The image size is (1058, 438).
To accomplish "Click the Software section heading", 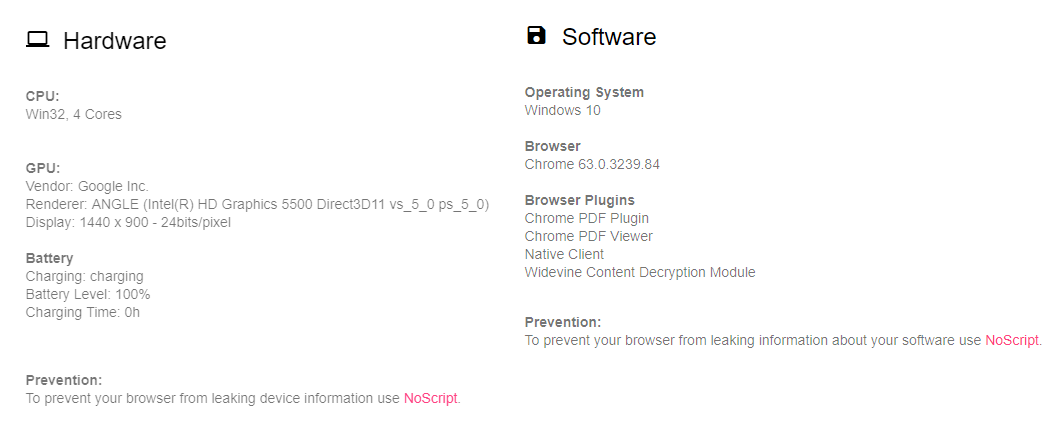I will 609,36.
